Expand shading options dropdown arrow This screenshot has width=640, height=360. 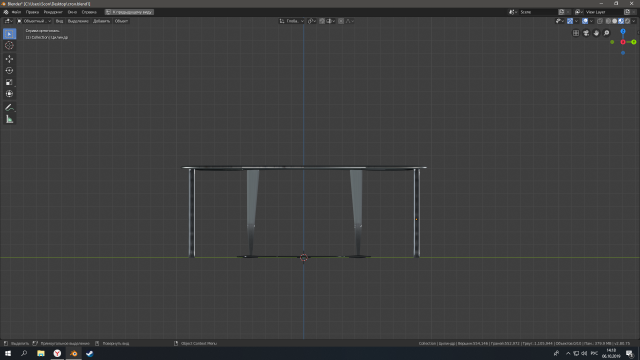coord(633,21)
